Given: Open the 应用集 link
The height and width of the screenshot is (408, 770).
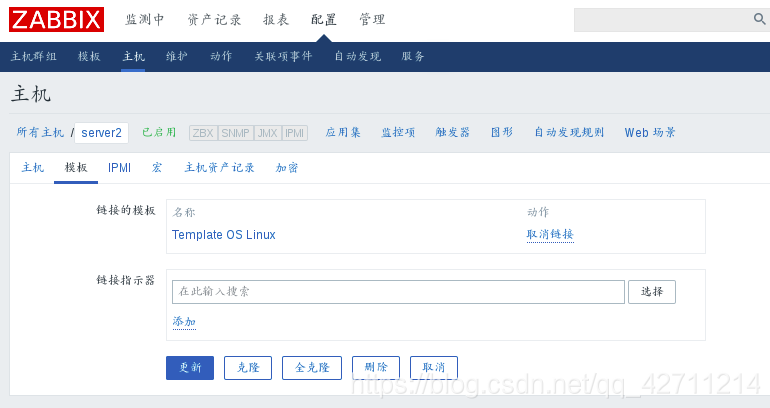Looking at the screenshot, I should pyautogui.click(x=343, y=133).
